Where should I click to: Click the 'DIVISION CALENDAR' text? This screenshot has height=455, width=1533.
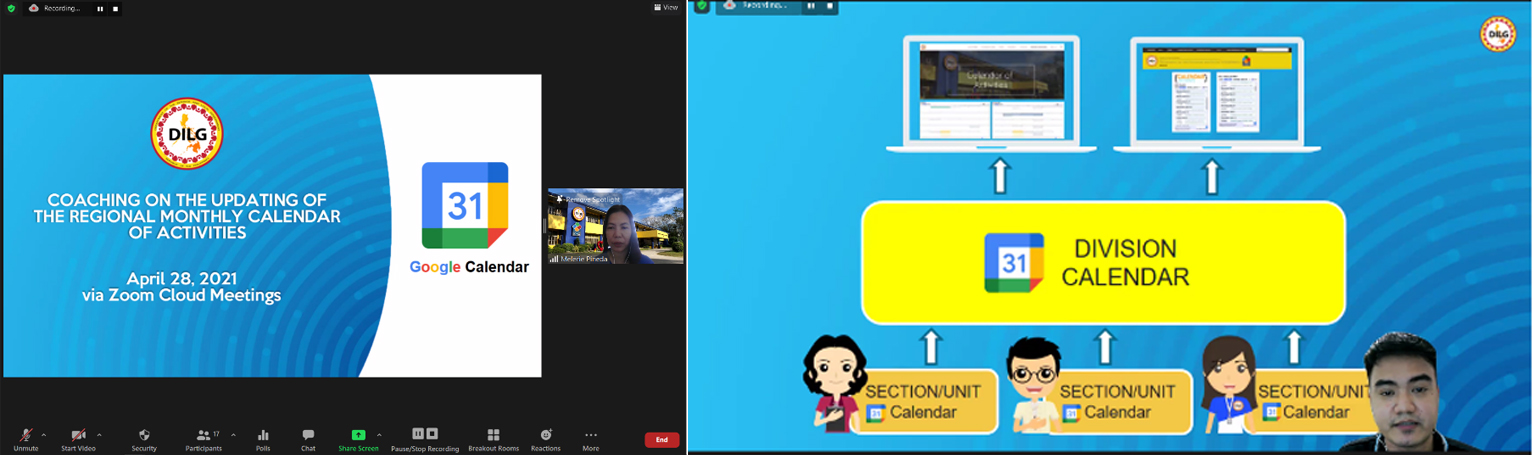point(1125,263)
